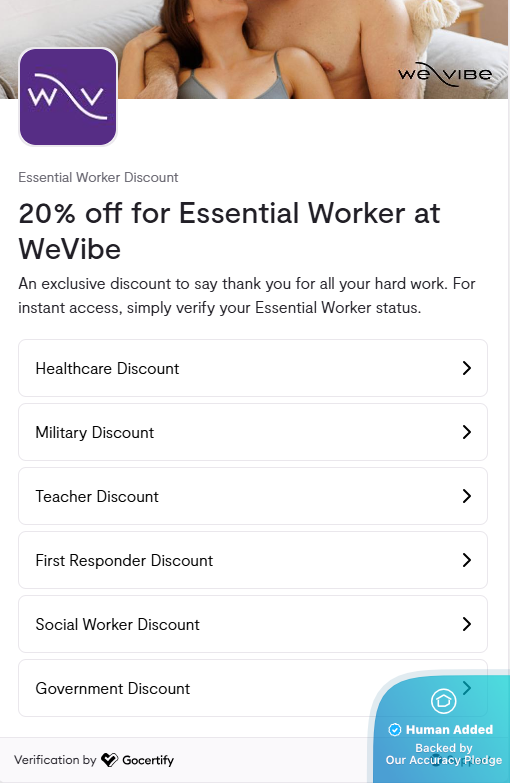Select the First Responder Discount row
The width and height of the screenshot is (510, 783).
[253, 560]
